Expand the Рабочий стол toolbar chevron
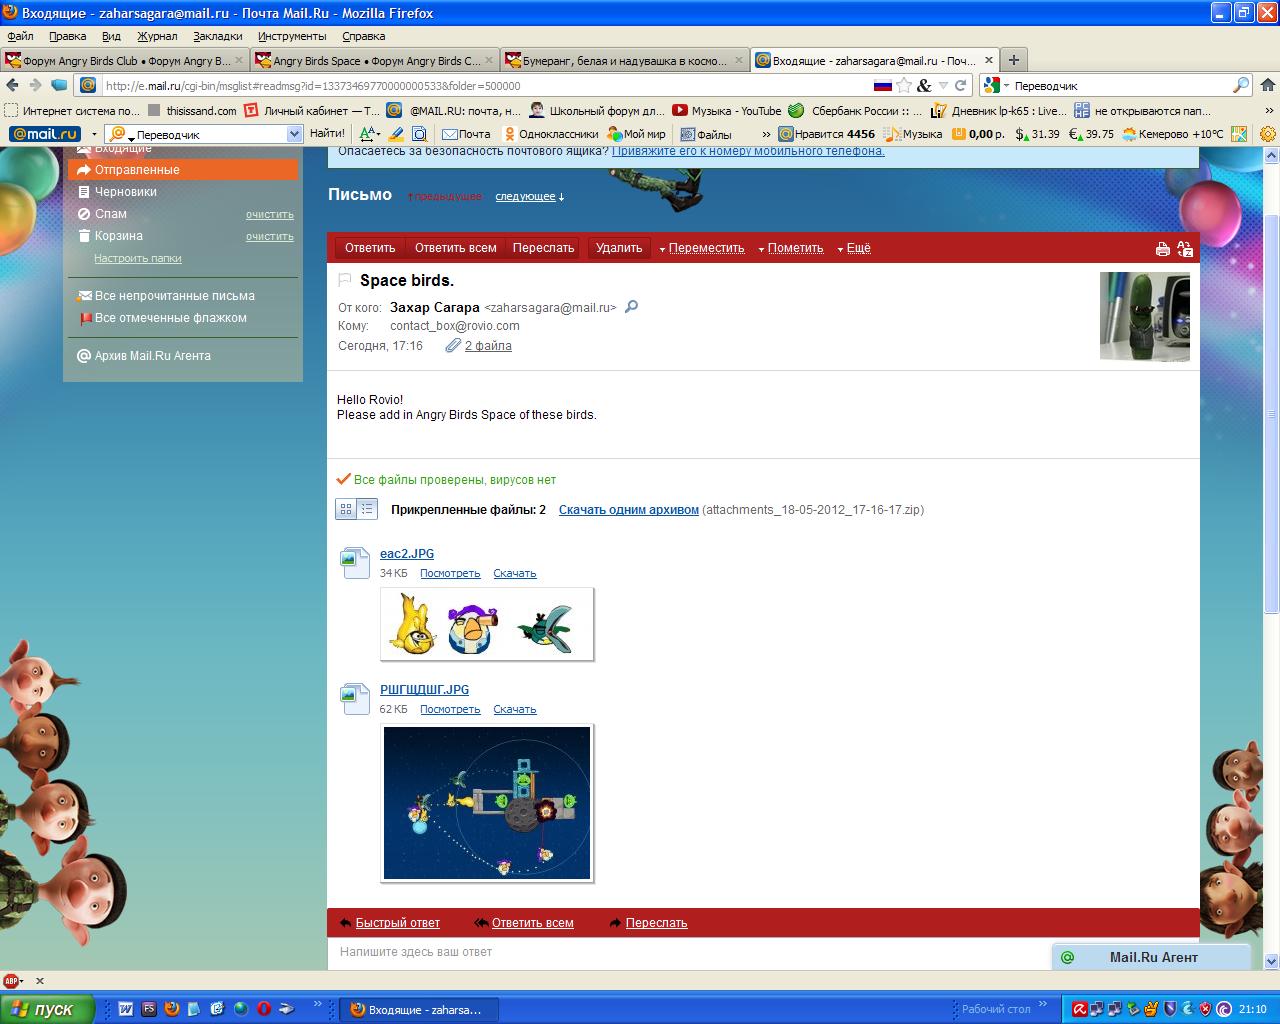The image size is (1280, 1024). (x=1043, y=1004)
